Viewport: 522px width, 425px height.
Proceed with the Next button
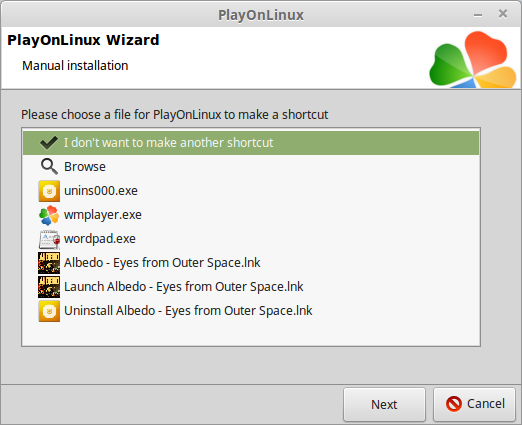[x=384, y=404]
